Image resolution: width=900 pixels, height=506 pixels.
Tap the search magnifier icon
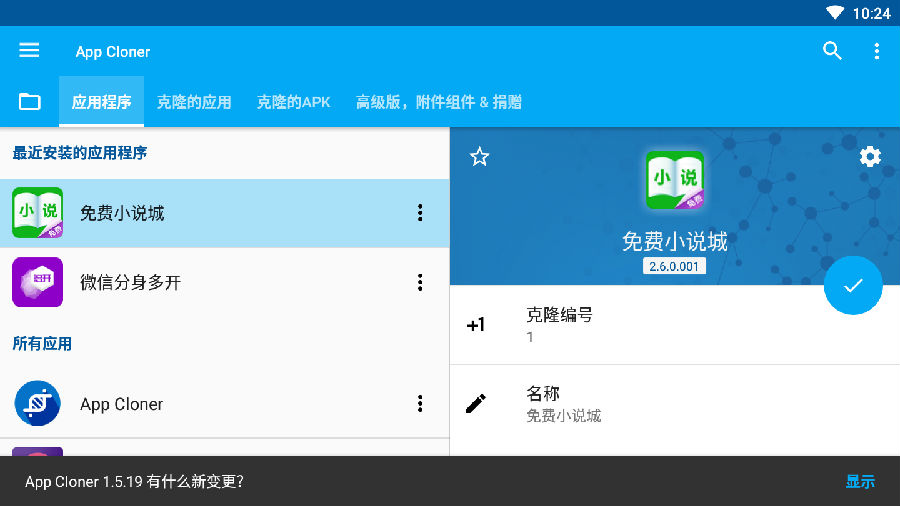click(832, 51)
